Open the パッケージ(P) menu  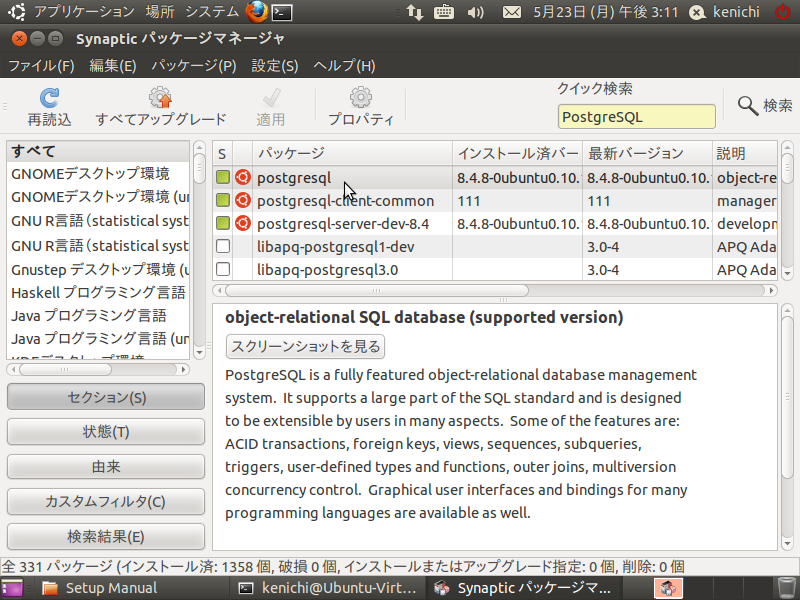(x=194, y=66)
